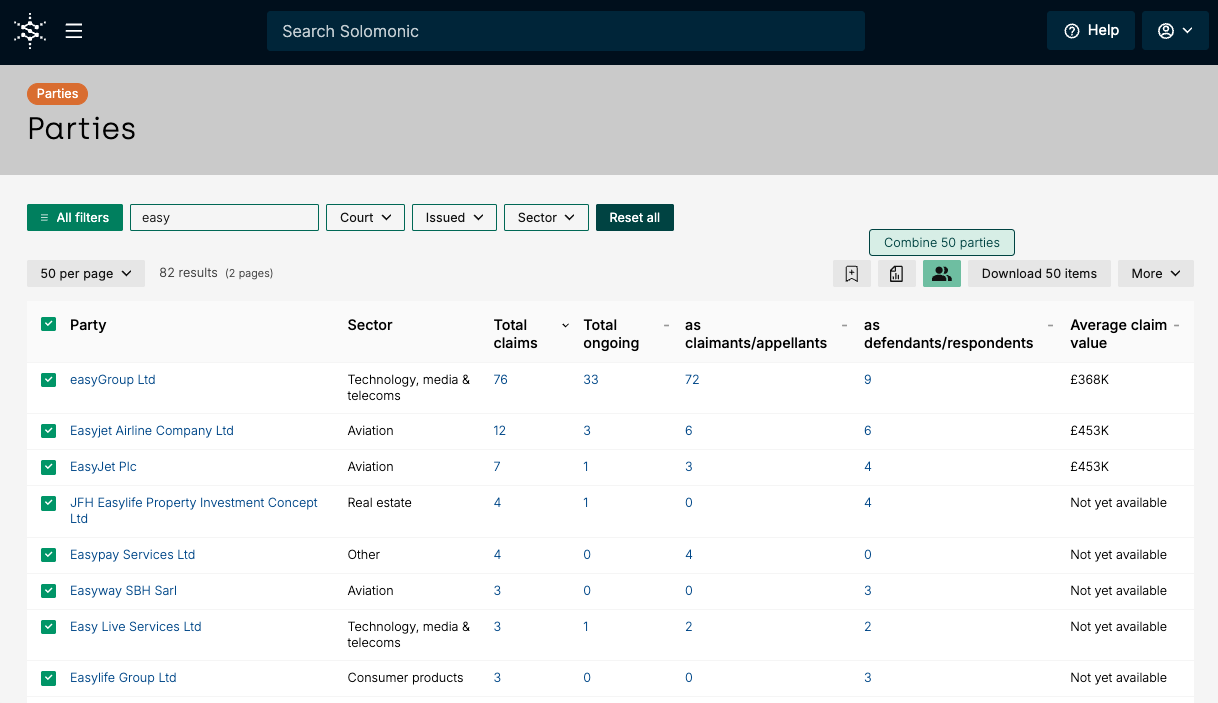This screenshot has width=1218, height=703.
Task: Open the More options dropdown
Action: [x=1156, y=273]
